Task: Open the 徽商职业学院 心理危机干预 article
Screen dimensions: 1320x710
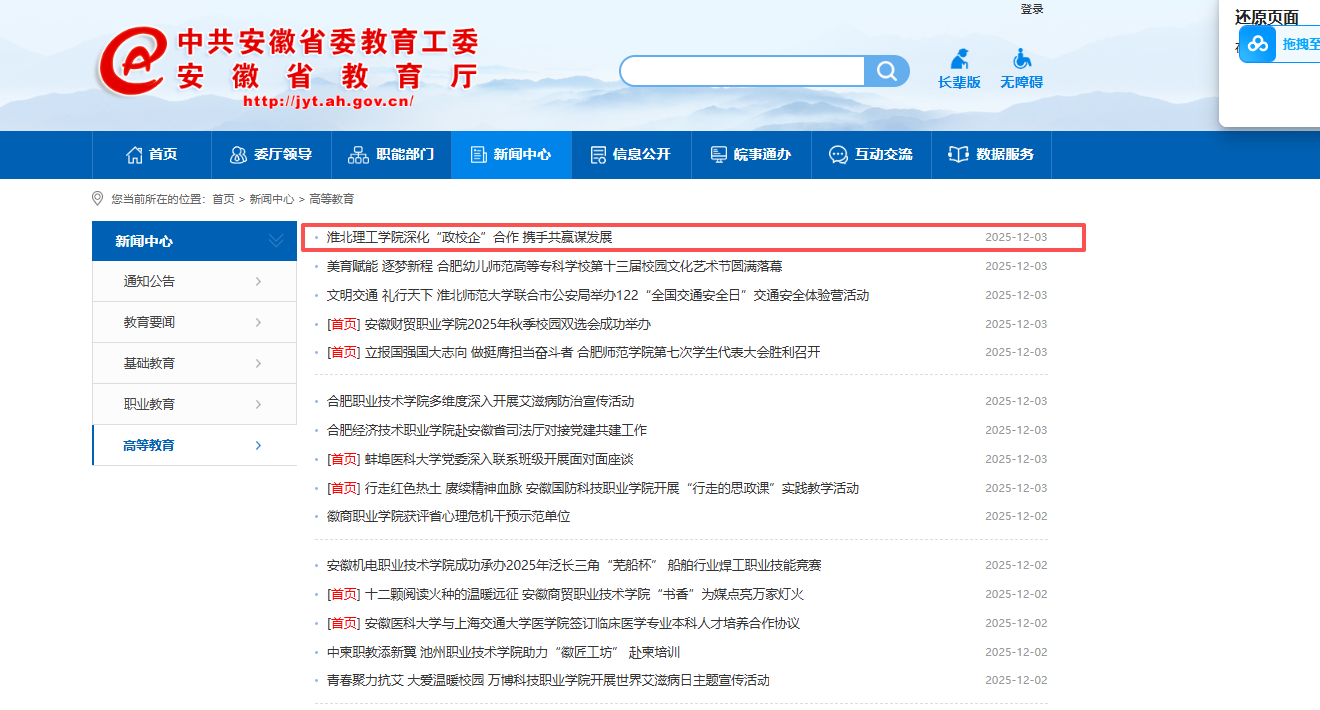Action: (x=448, y=517)
